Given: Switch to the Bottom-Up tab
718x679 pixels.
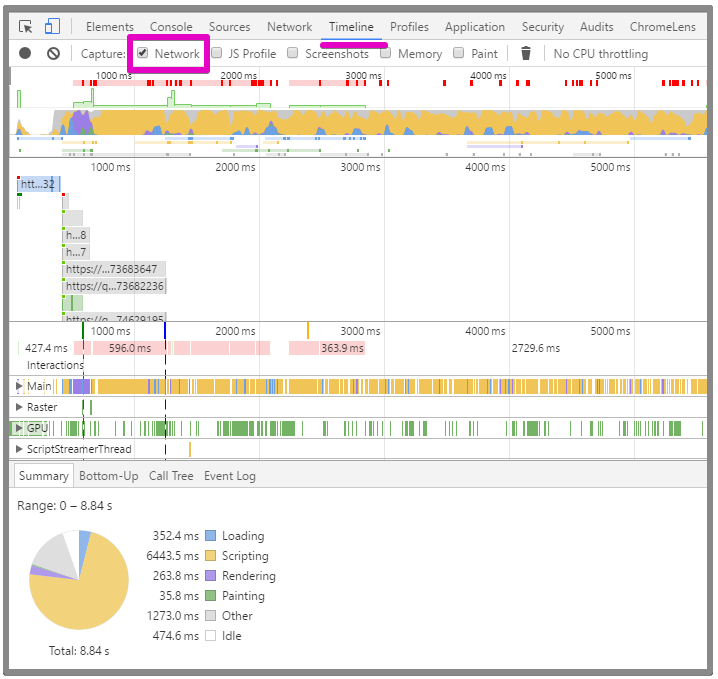Looking at the screenshot, I should (x=109, y=476).
